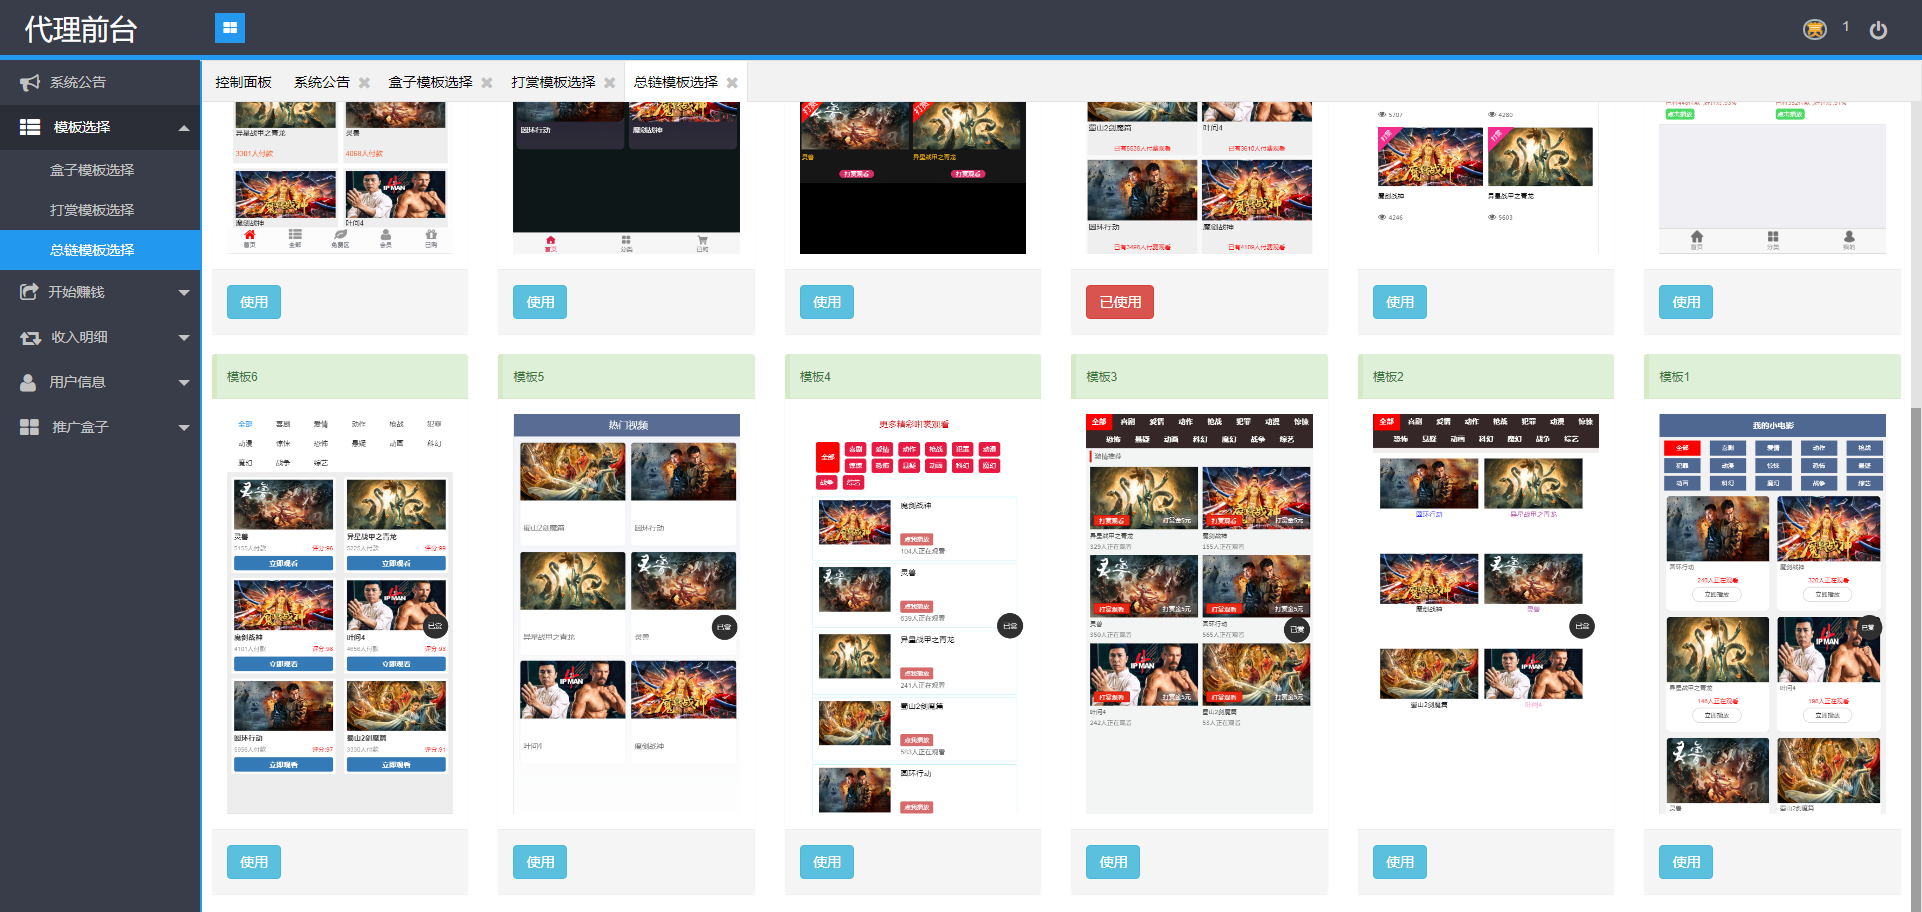Expand the 开始赚钱 menu arrow
The image size is (1922, 912).
(184, 293)
